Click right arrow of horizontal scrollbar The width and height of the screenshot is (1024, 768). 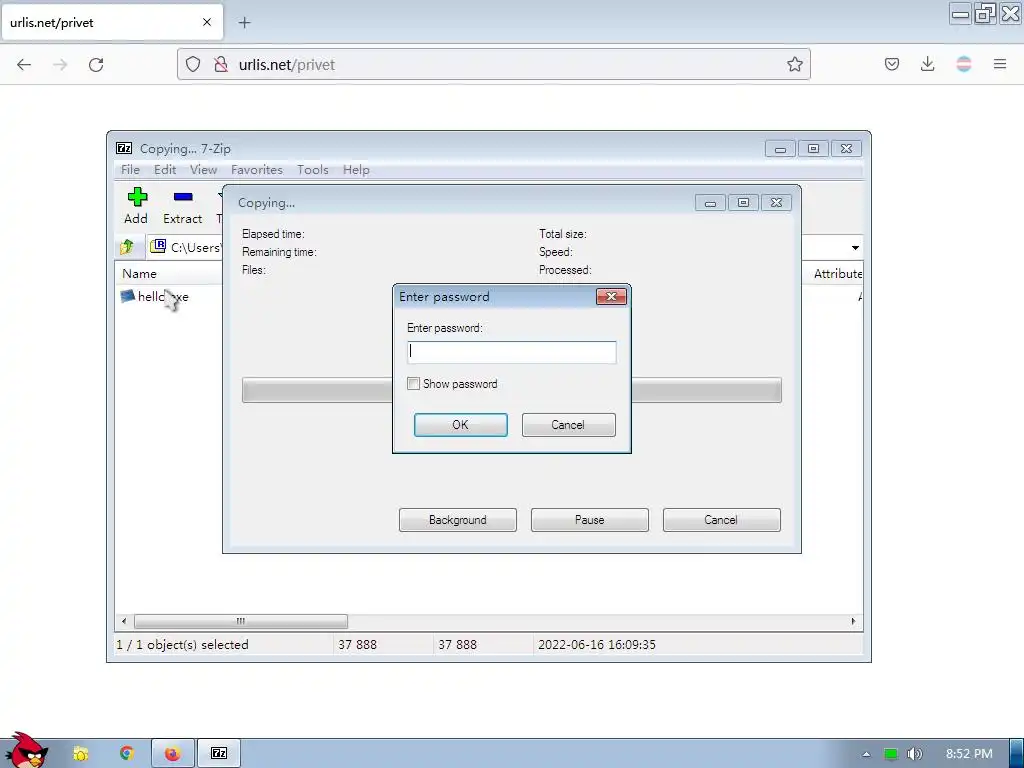coord(853,621)
